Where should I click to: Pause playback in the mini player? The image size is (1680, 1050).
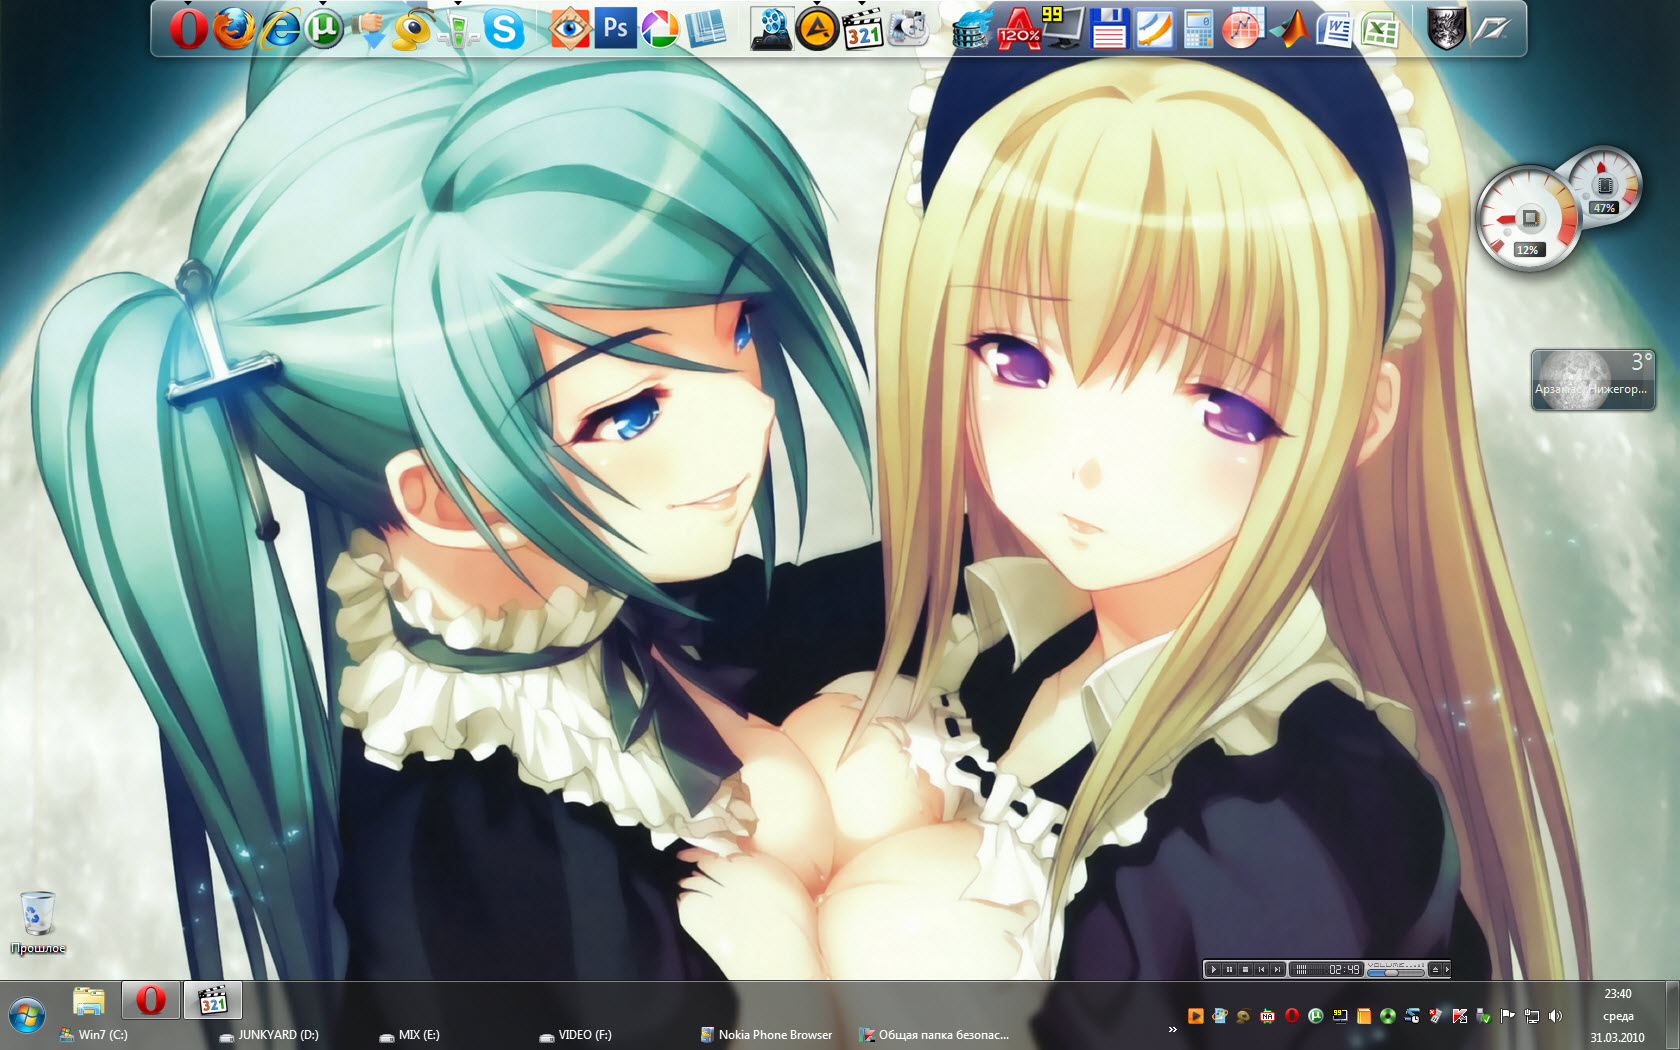click(1229, 969)
